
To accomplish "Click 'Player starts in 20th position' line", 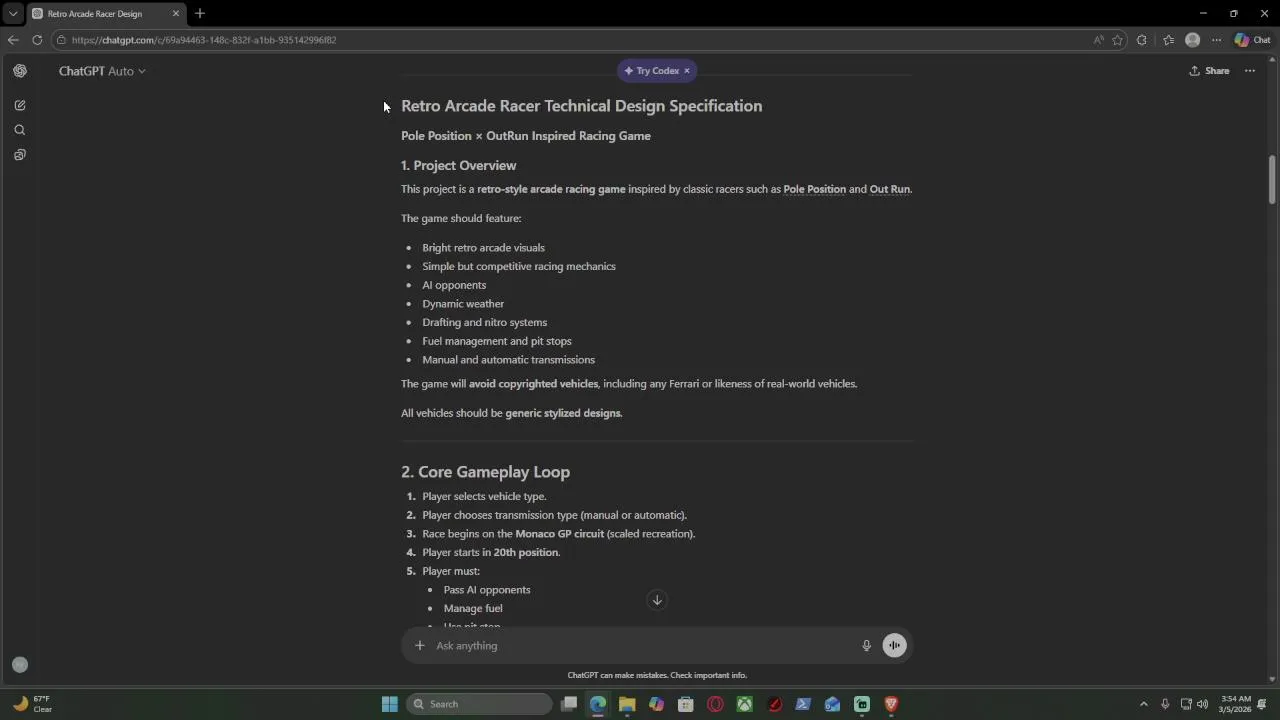I will (491, 552).
